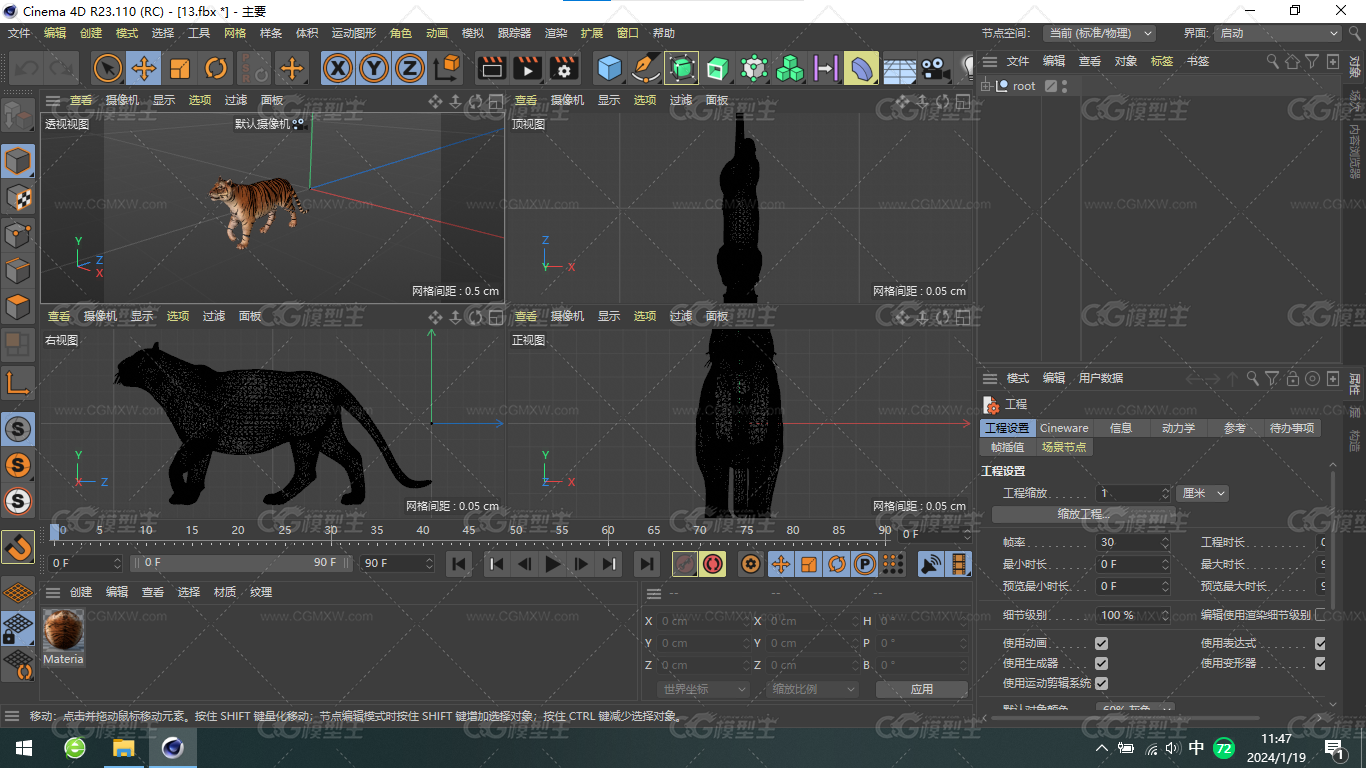Toggle the 使用生成器 checkbox
1366x768 pixels.
click(x=1101, y=663)
